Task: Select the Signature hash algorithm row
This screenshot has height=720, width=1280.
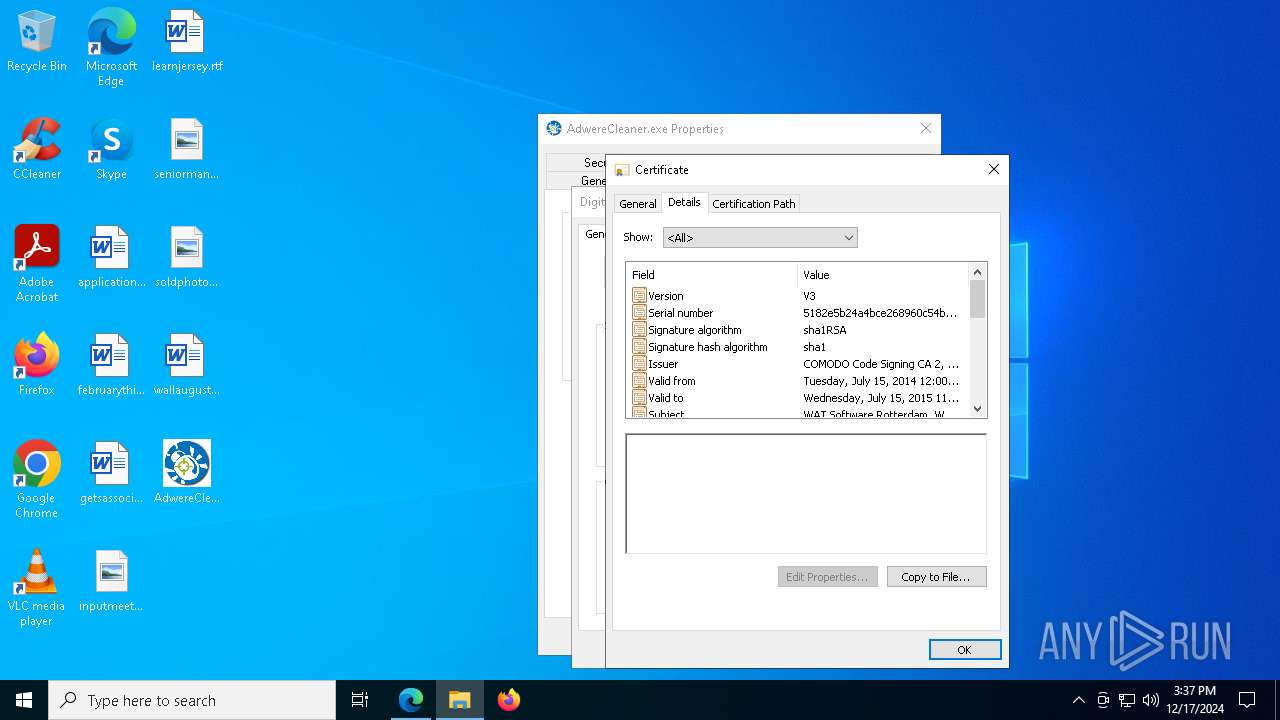Action: [x=799, y=347]
